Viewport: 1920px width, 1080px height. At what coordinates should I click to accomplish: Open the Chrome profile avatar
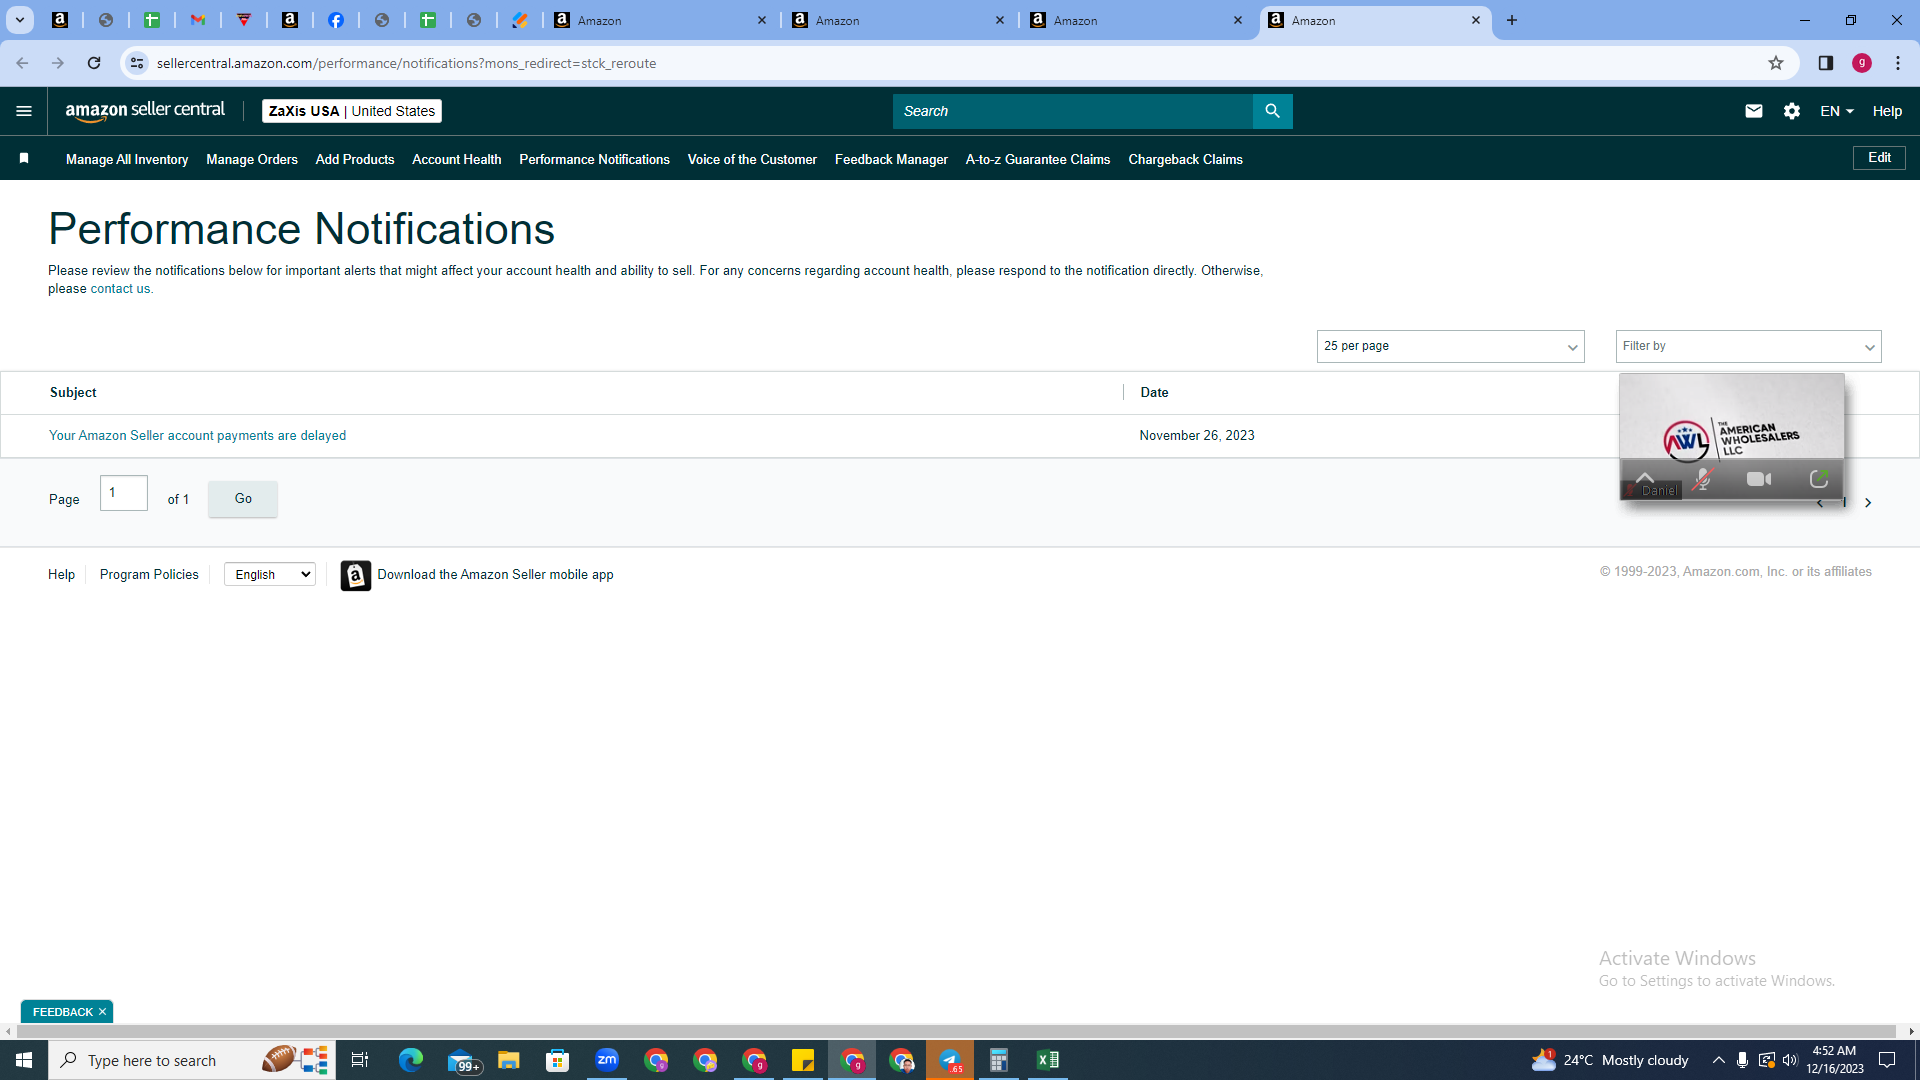coord(1862,63)
